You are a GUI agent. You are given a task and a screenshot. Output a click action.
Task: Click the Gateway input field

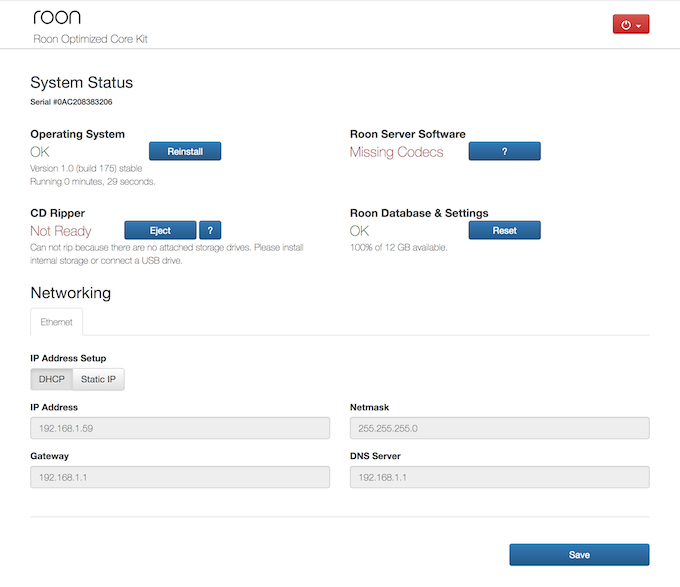click(x=180, y=477)
